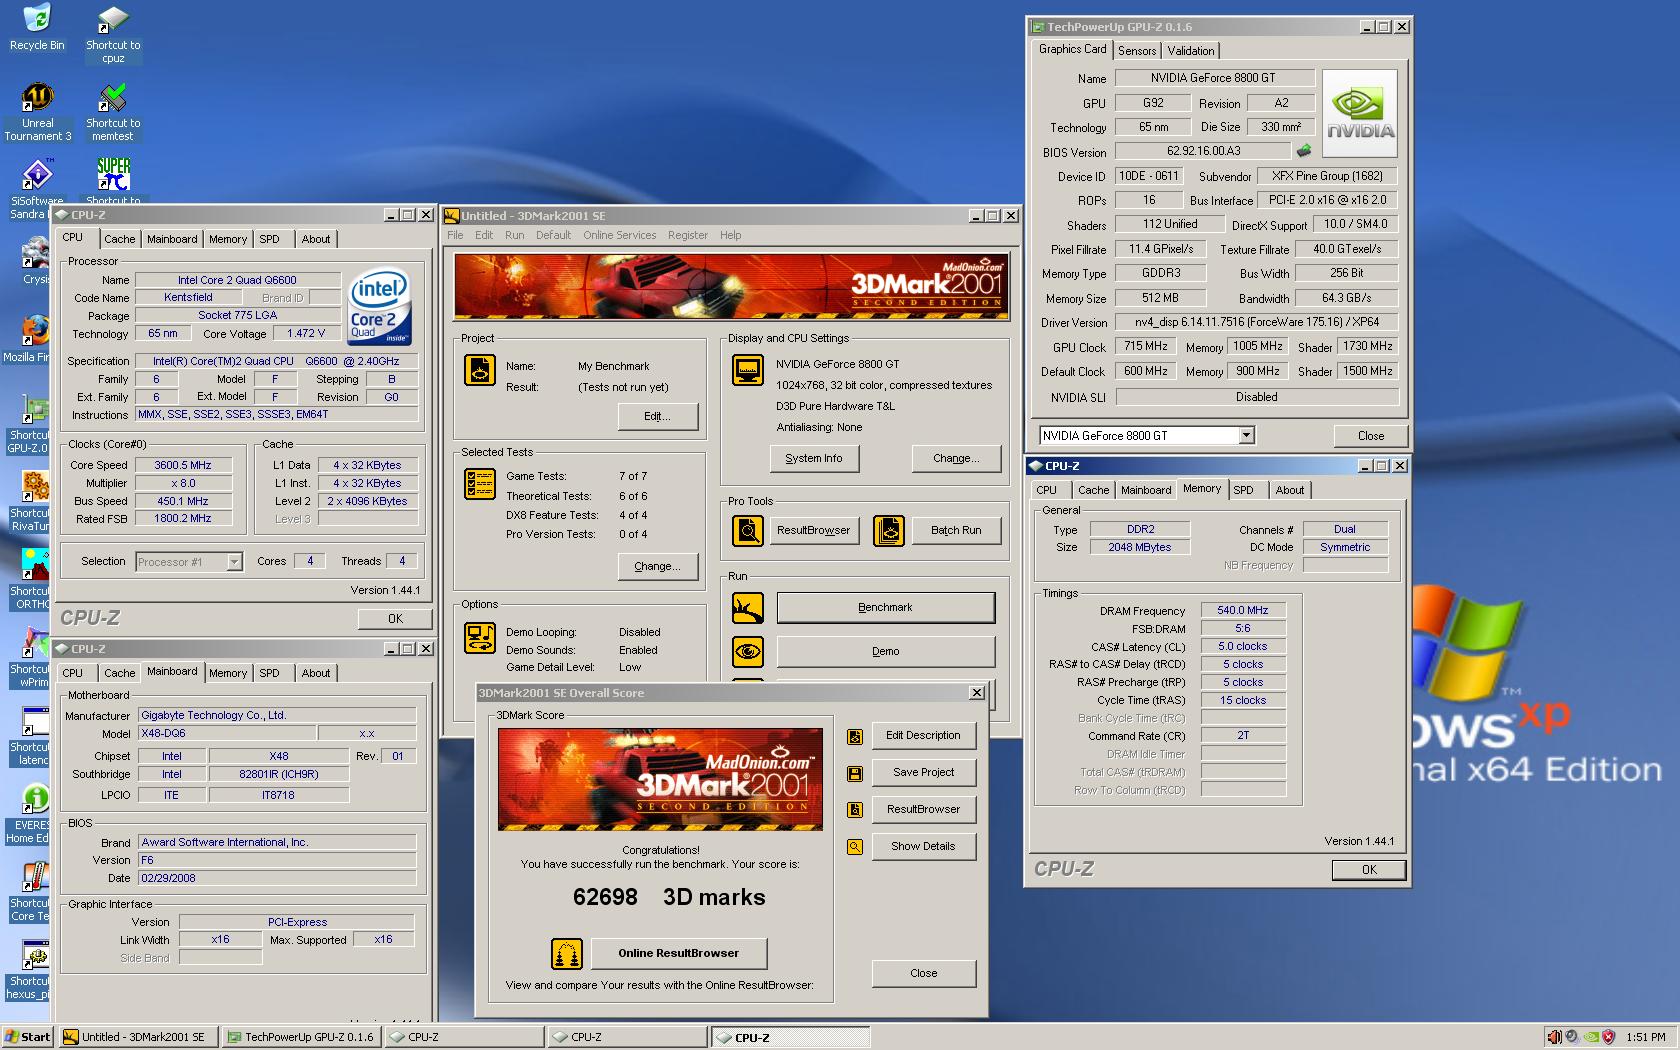Click Change under Display and CPU Settings
Viewport: 1680px width, 1050px height.
pos(956,458)
